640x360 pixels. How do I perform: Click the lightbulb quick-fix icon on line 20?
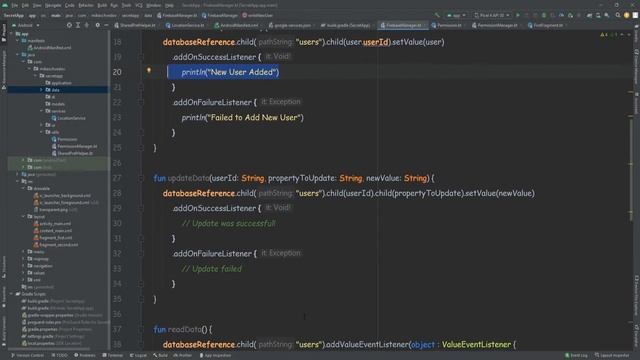coord(149,71)
